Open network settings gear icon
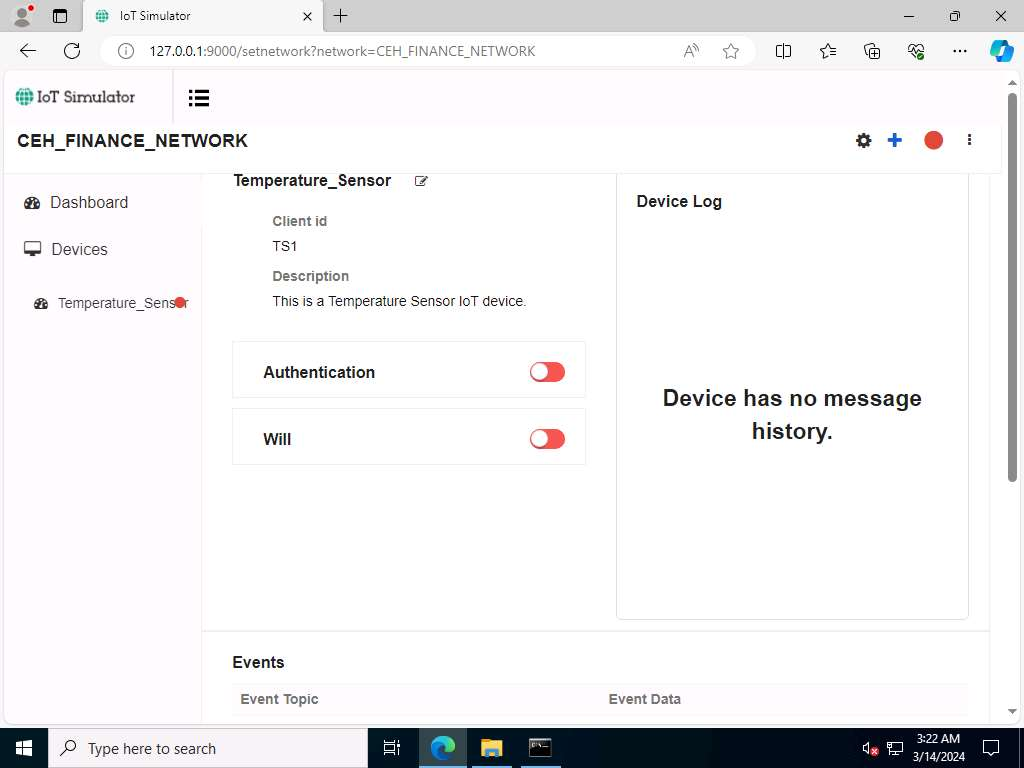This screenshot has width=1024, height=768. pos(863,140)
